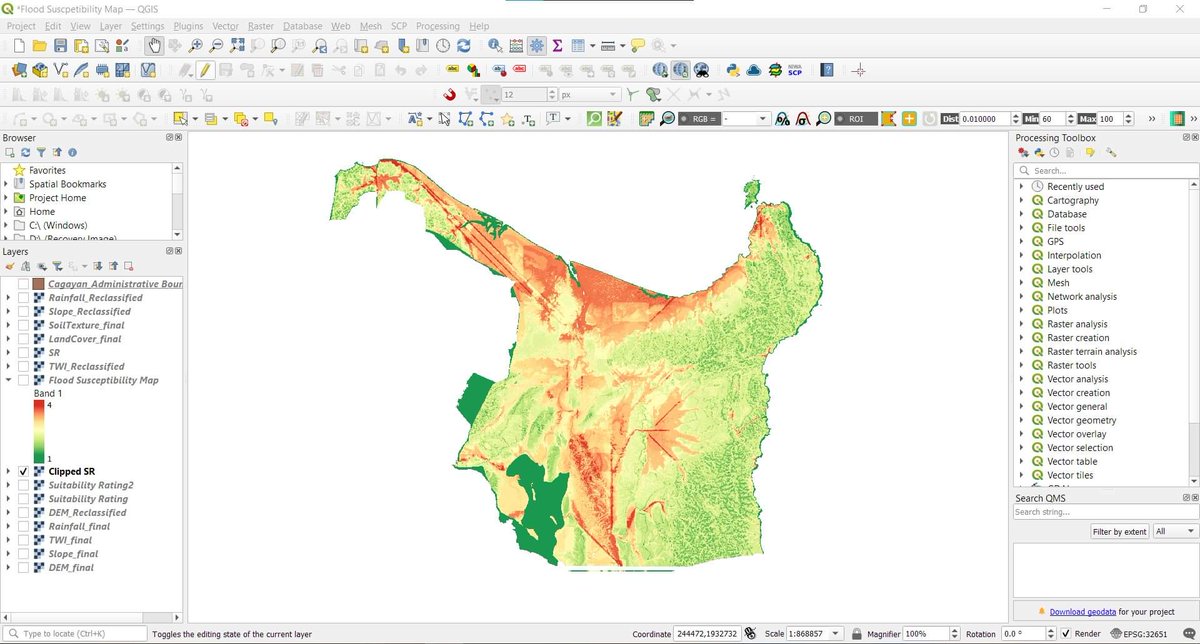Open the Statistical Summary sigma icon
Viewport: 1200px width, 644px height.
(x=557, y=46)
